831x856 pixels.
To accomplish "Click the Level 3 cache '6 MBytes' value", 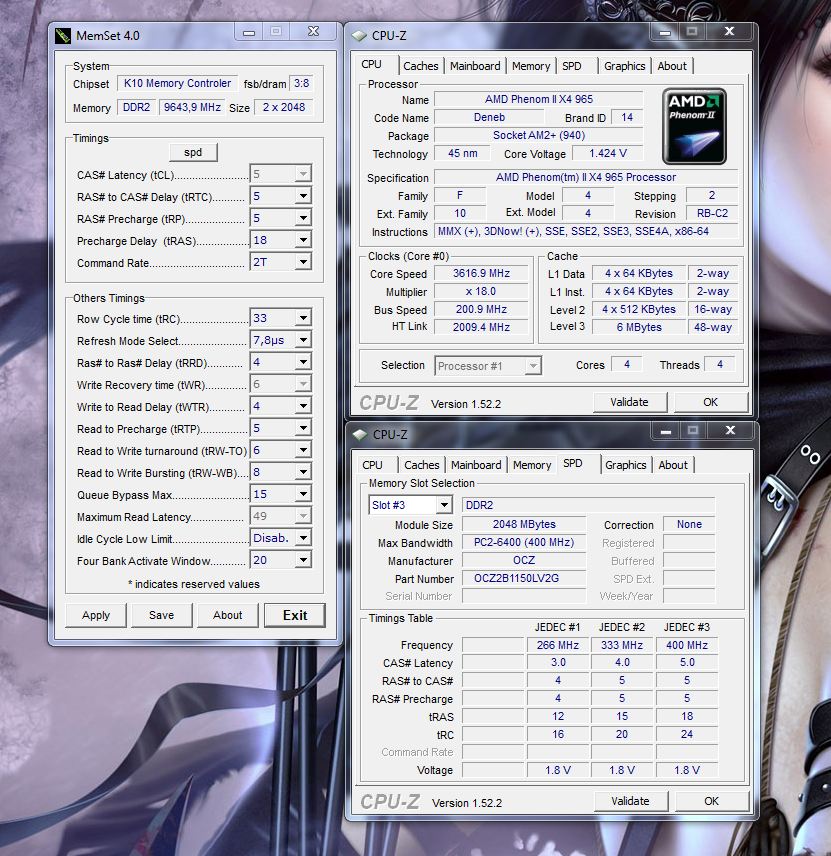I will pos(639,327).
